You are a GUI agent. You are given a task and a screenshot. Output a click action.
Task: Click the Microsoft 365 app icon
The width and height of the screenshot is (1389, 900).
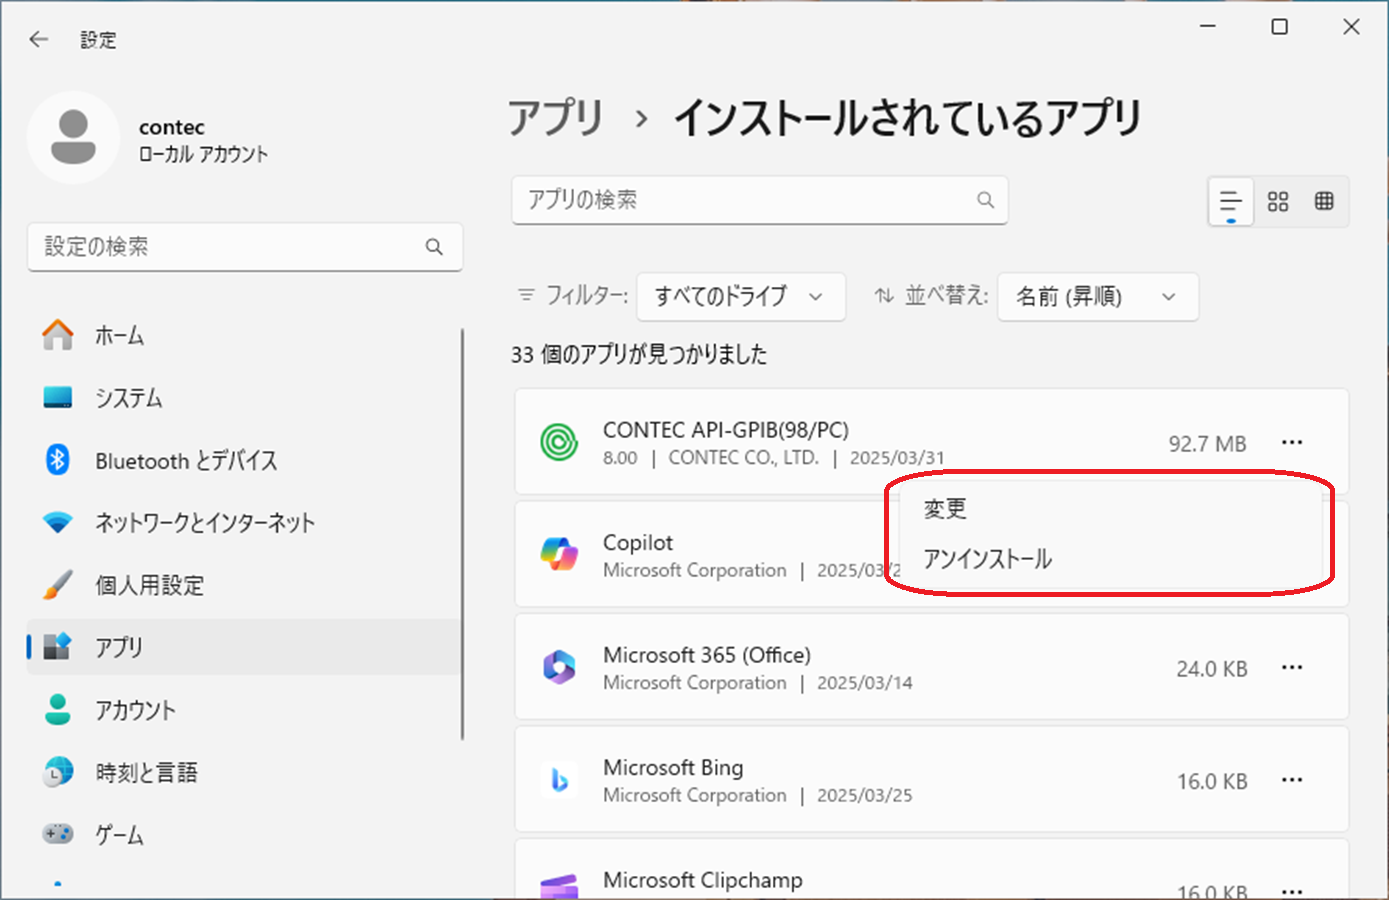(x=559, y=667)
